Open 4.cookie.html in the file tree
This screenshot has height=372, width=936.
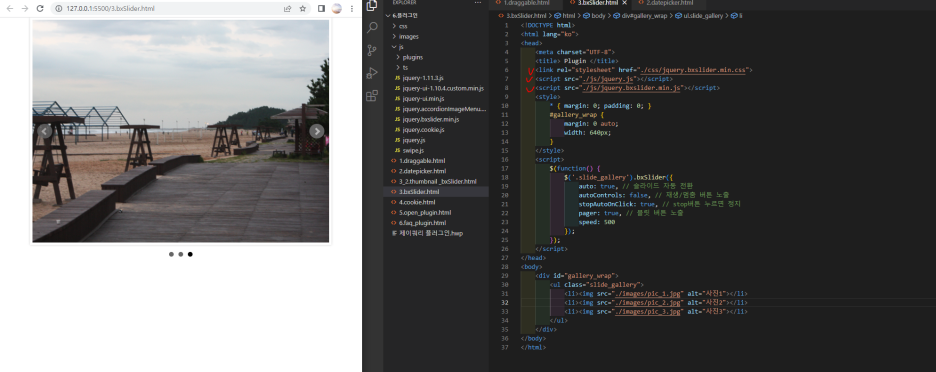417,202
